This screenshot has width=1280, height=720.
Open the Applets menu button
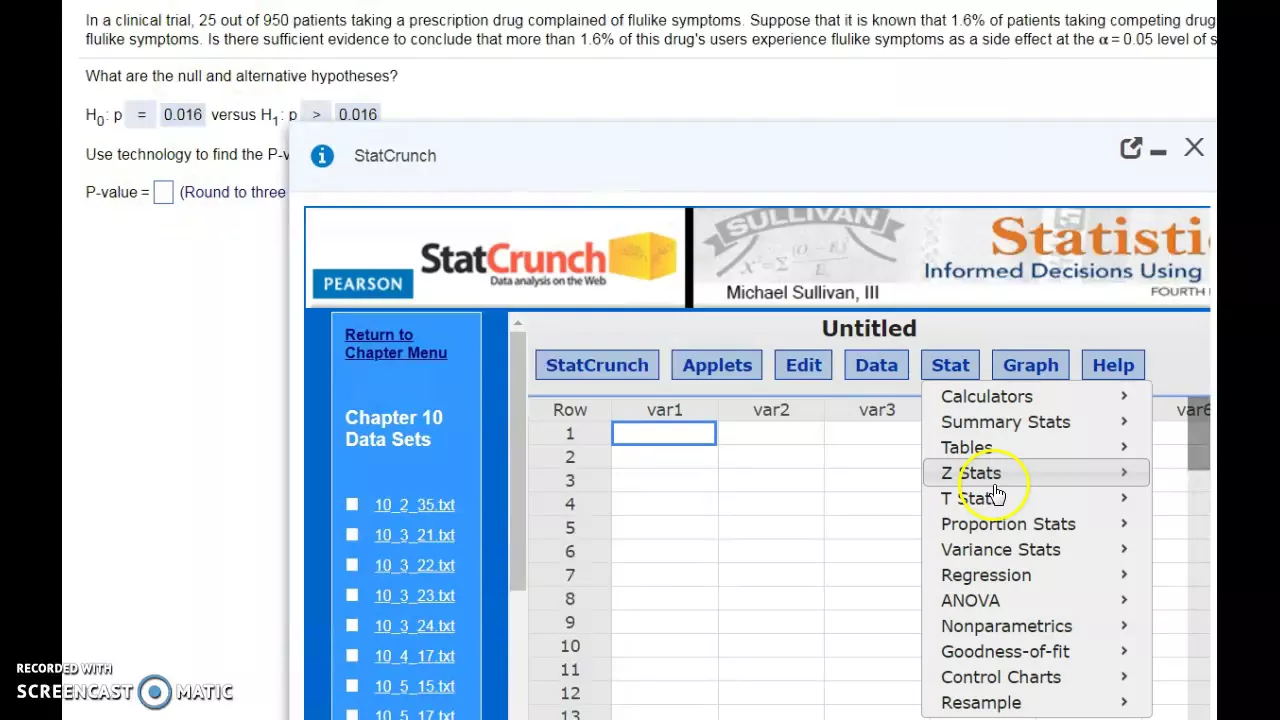pyautogui.click(x=717, y=365)
